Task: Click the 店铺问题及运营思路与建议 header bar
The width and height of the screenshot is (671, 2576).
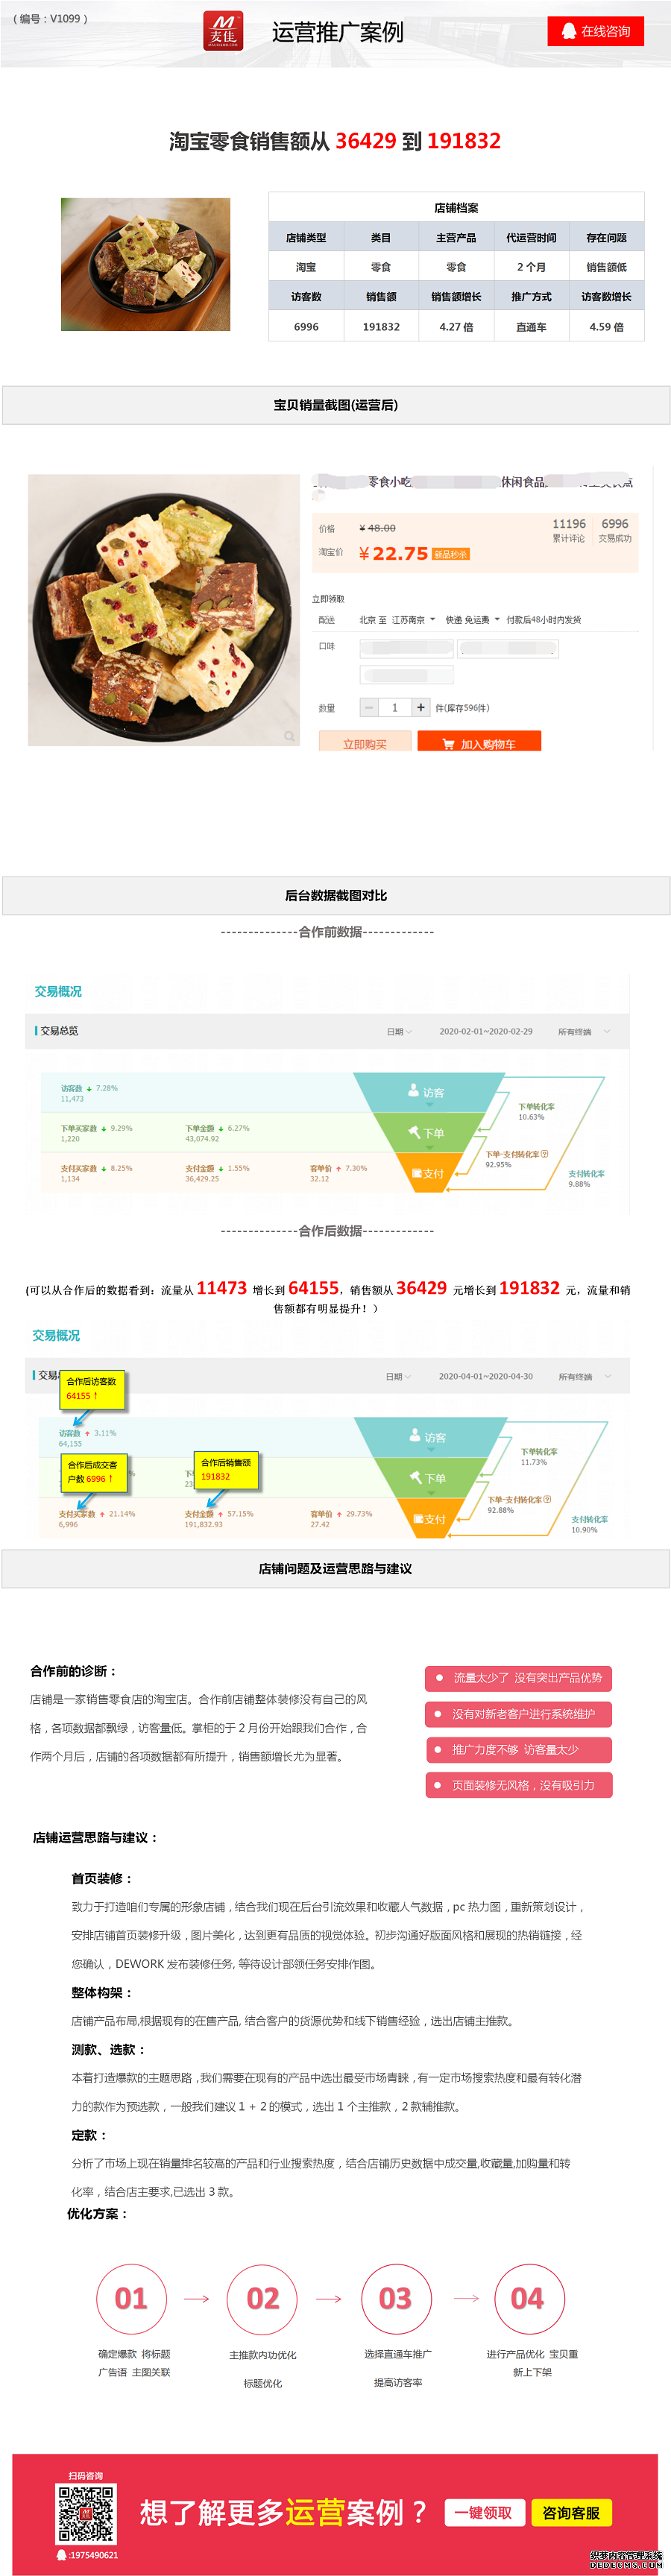Action: coord(336,1568)
